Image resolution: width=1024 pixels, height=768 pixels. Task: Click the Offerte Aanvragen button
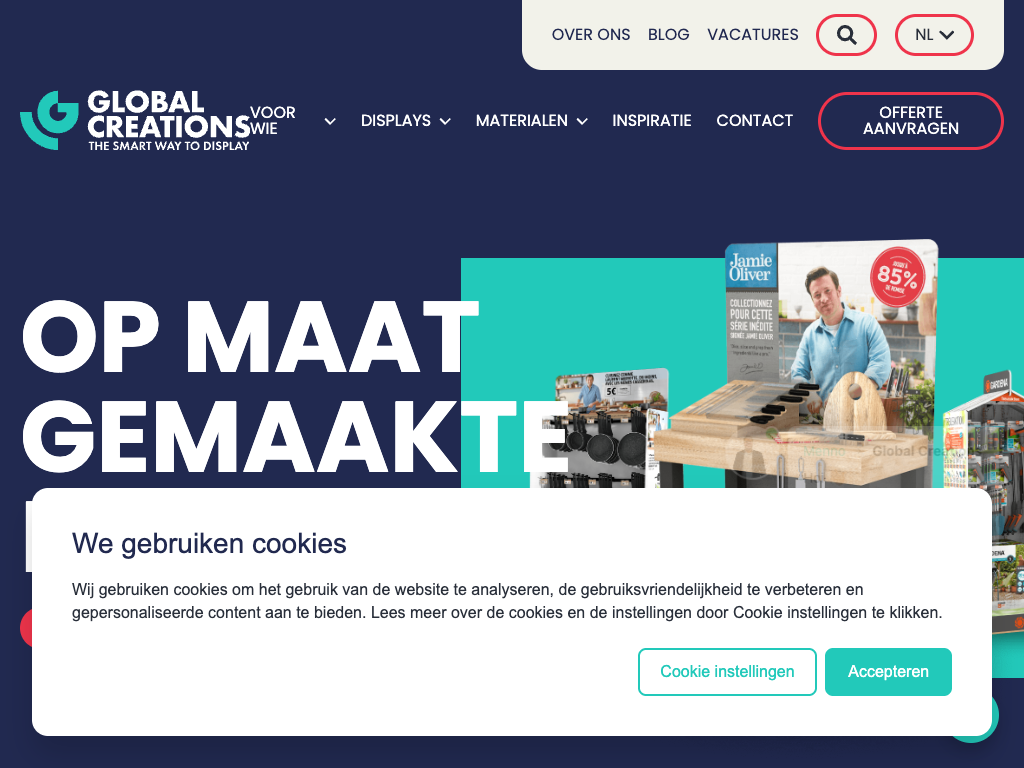910,121
